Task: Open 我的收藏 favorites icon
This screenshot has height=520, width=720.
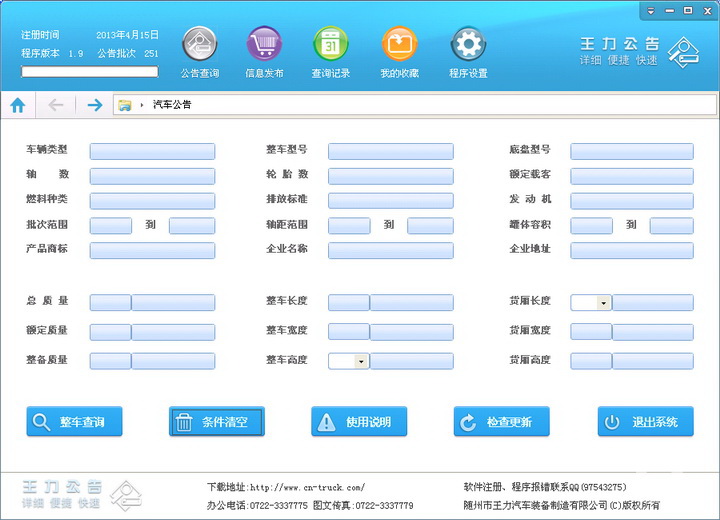Action: point(399,46)
